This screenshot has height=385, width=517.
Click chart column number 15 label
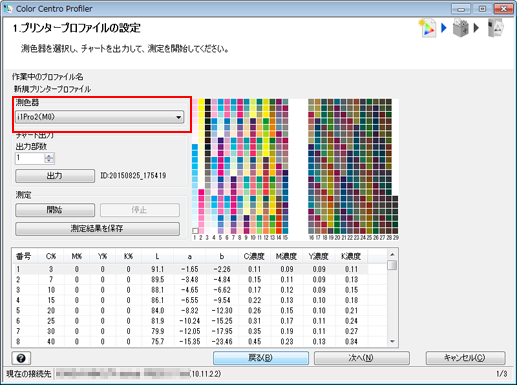(x=285, y=237)
